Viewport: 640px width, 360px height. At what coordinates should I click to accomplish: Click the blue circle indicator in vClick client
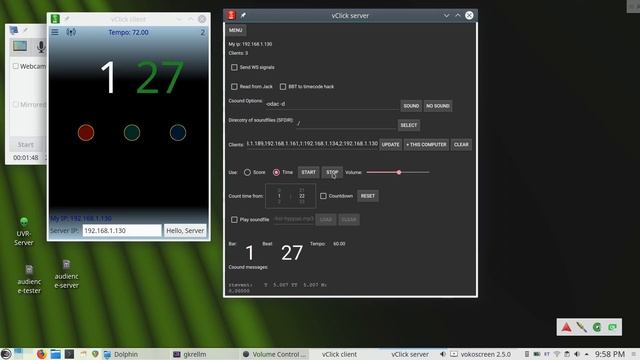pos(178,133)
